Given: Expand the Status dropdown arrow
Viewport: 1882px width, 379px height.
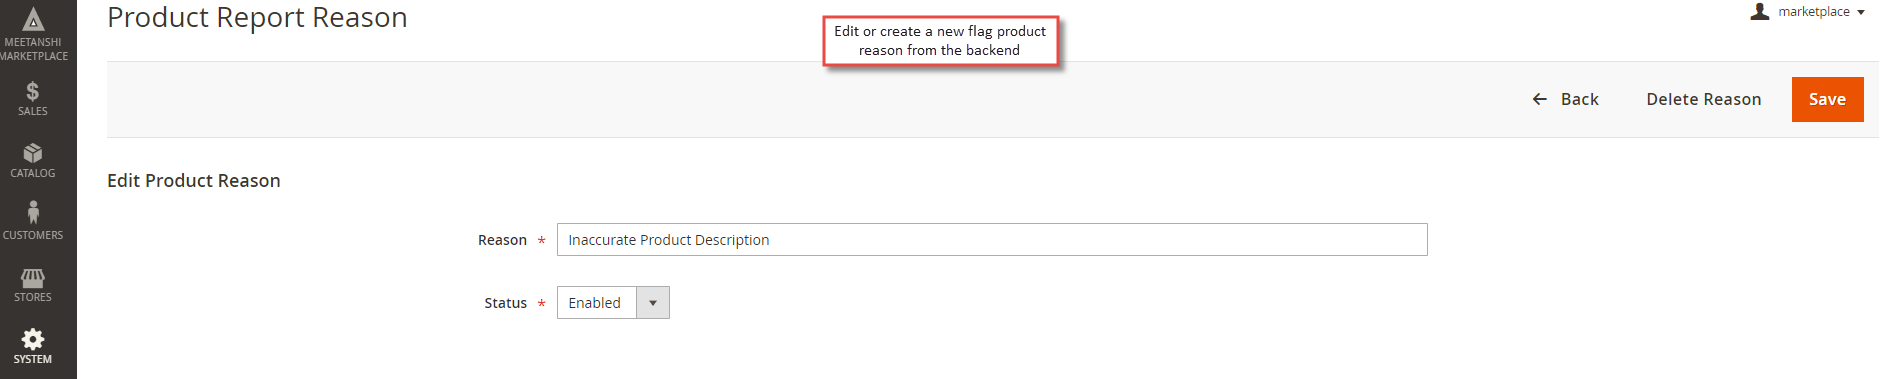Looking at the screenshot, I should (x=653, y=303).
